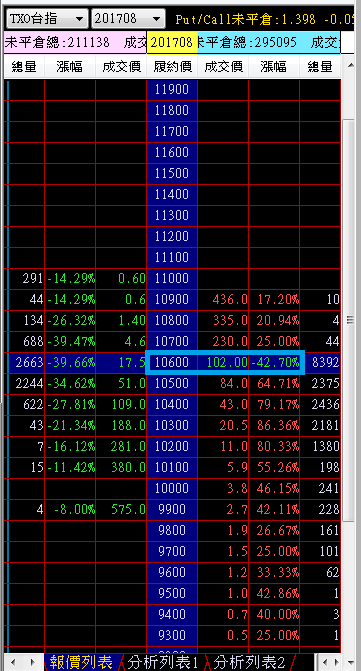This screenshot has width=361, height=671.
Task: Click the 102.00 put price cell
Action: click(x=223, y=362)
